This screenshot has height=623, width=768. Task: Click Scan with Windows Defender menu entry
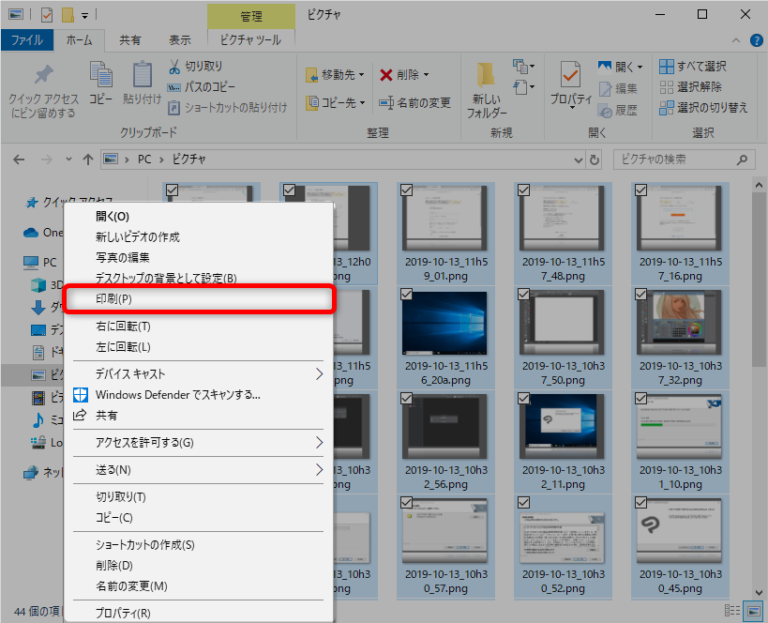coord(178,394)
